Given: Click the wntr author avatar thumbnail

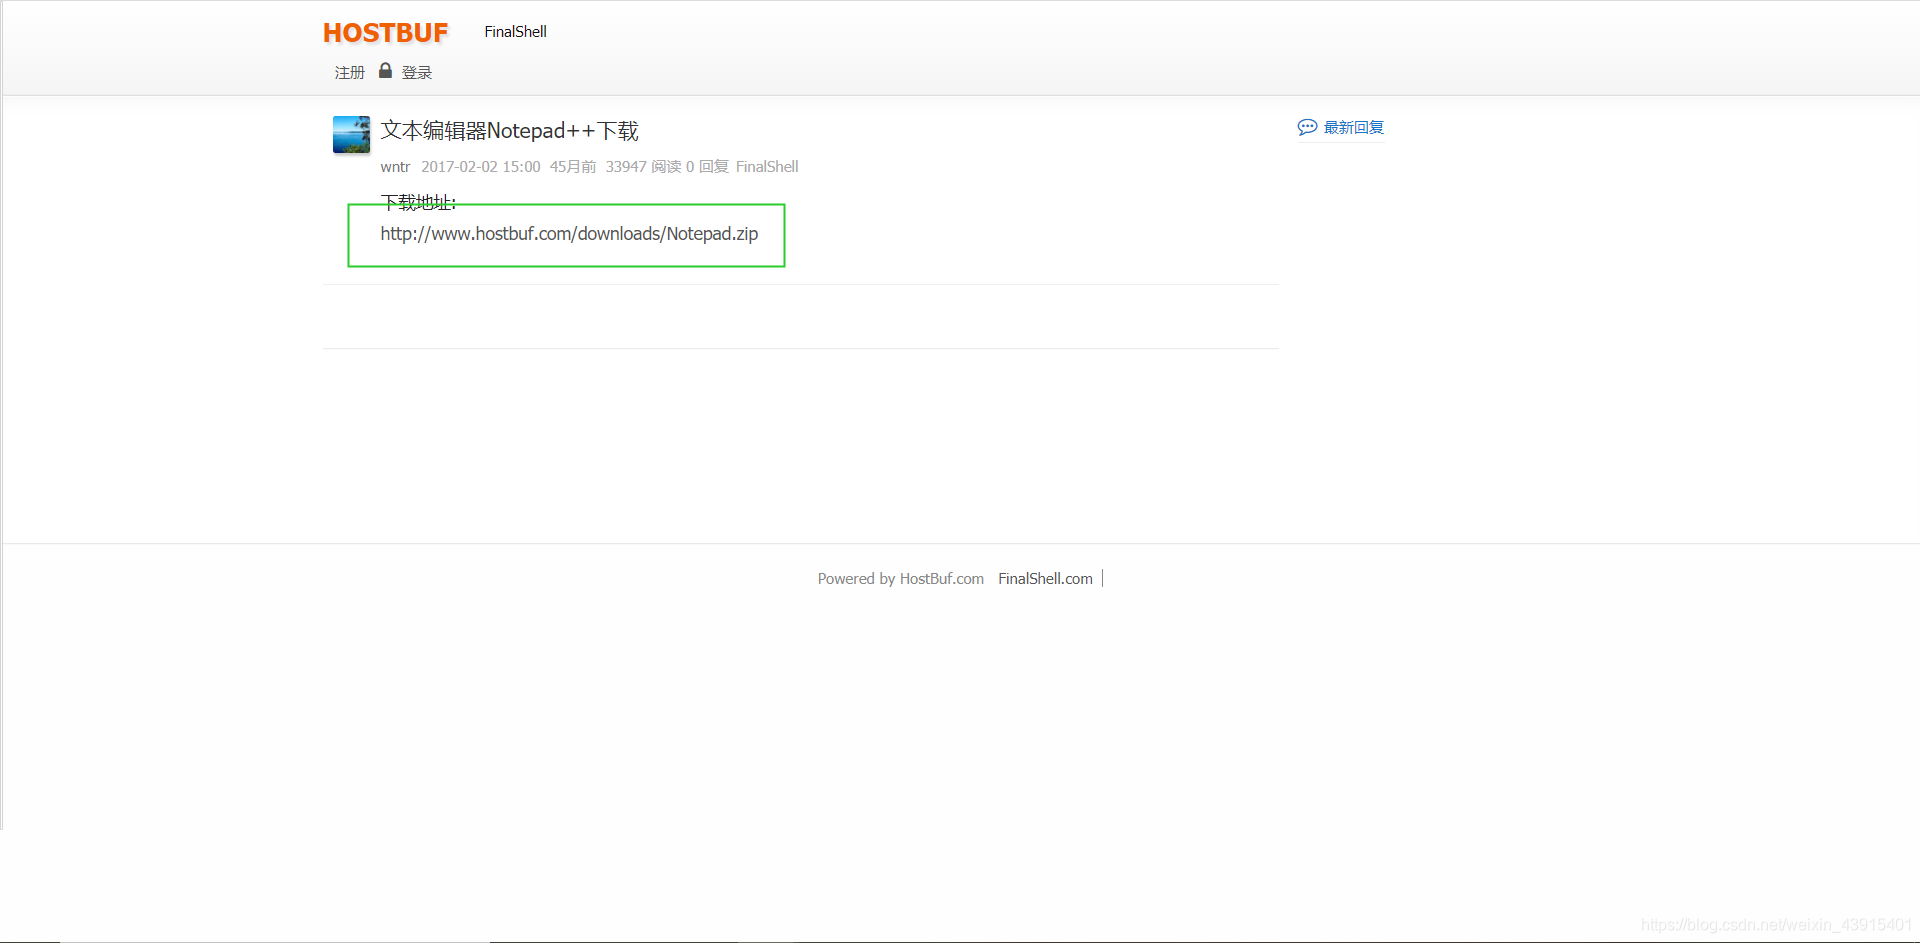Looking at the screenshot, I should coord(351,134).
